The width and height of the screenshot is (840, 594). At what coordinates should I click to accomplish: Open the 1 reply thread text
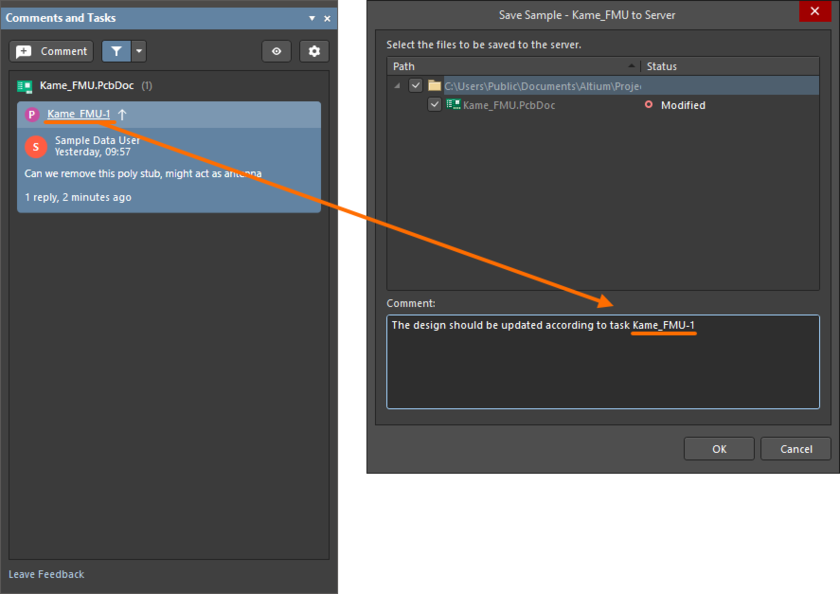77,197
